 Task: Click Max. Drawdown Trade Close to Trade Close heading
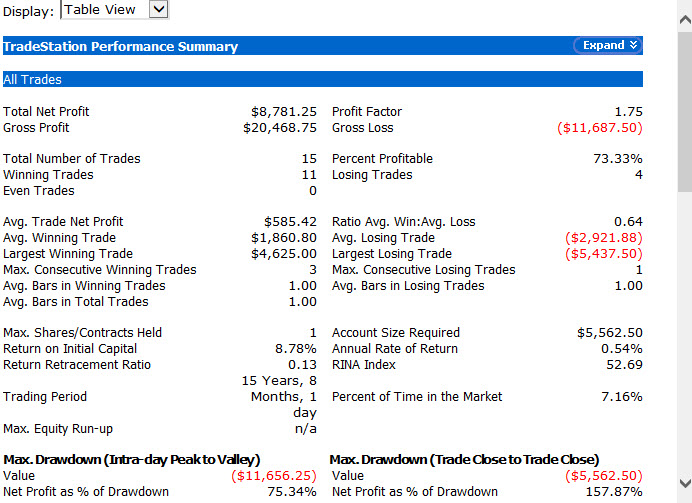464,460
